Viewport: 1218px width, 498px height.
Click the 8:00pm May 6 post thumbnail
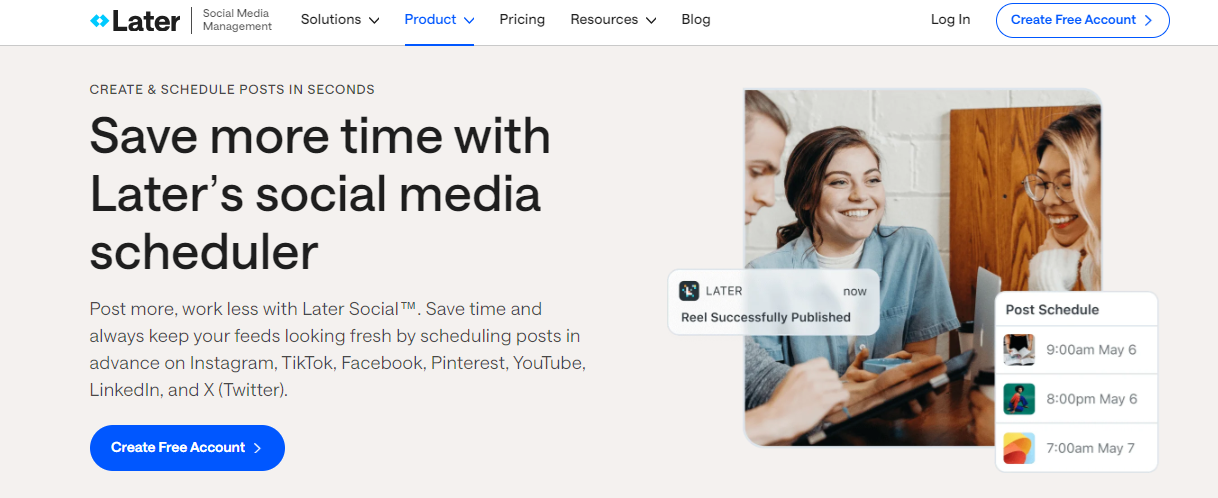[1019, 399]
